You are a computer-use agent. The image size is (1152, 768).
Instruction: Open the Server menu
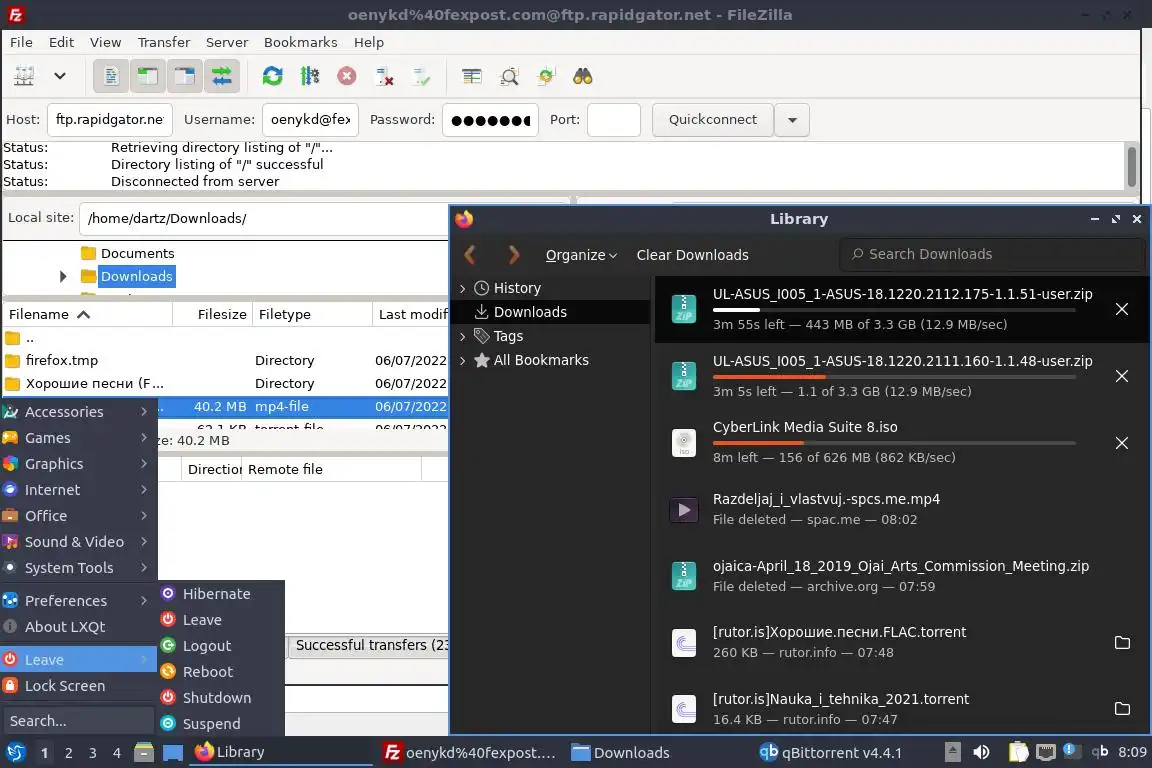point(226,42)
